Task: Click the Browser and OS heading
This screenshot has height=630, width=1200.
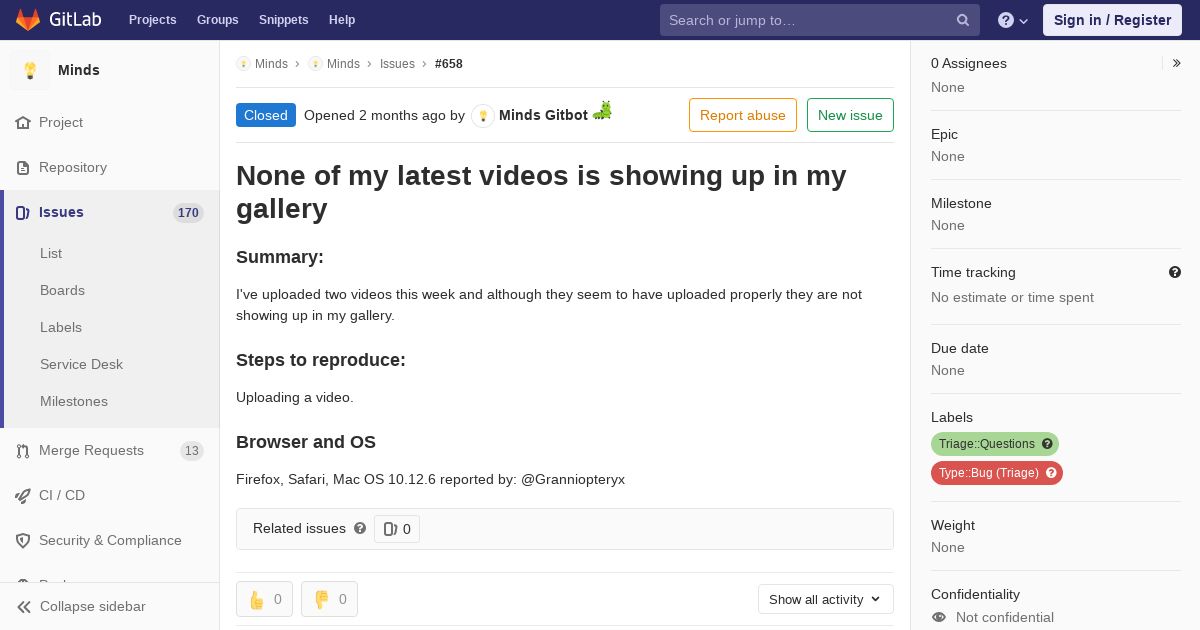Action: tap(306, 442)
